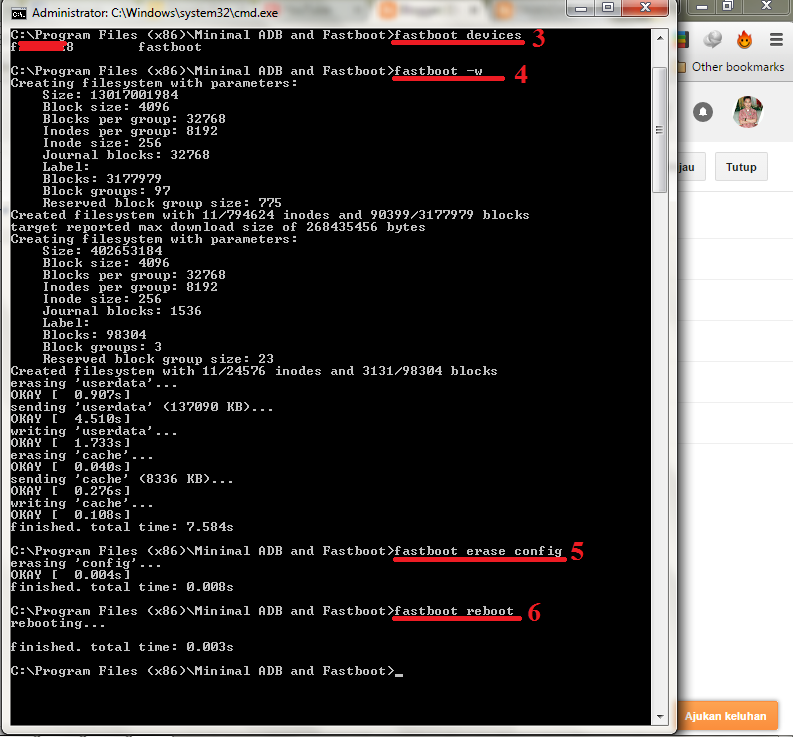Click the Ajukan keluhan button

pyautogui.click(x=725, y=716)
